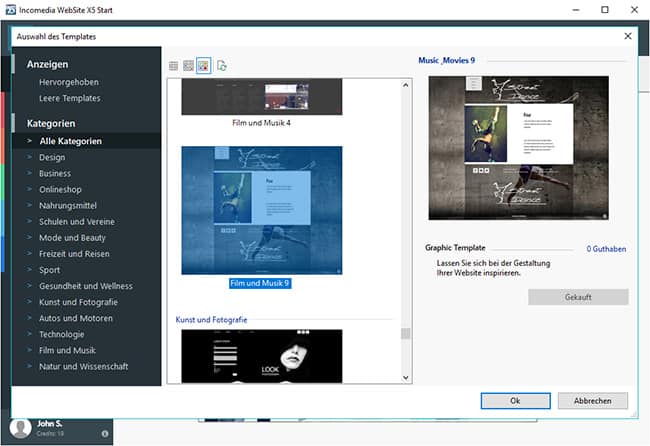Image resolution: width=650 pixels, height=446 pixels.
Task: Open the Business category
Action: tap(55, 173)
